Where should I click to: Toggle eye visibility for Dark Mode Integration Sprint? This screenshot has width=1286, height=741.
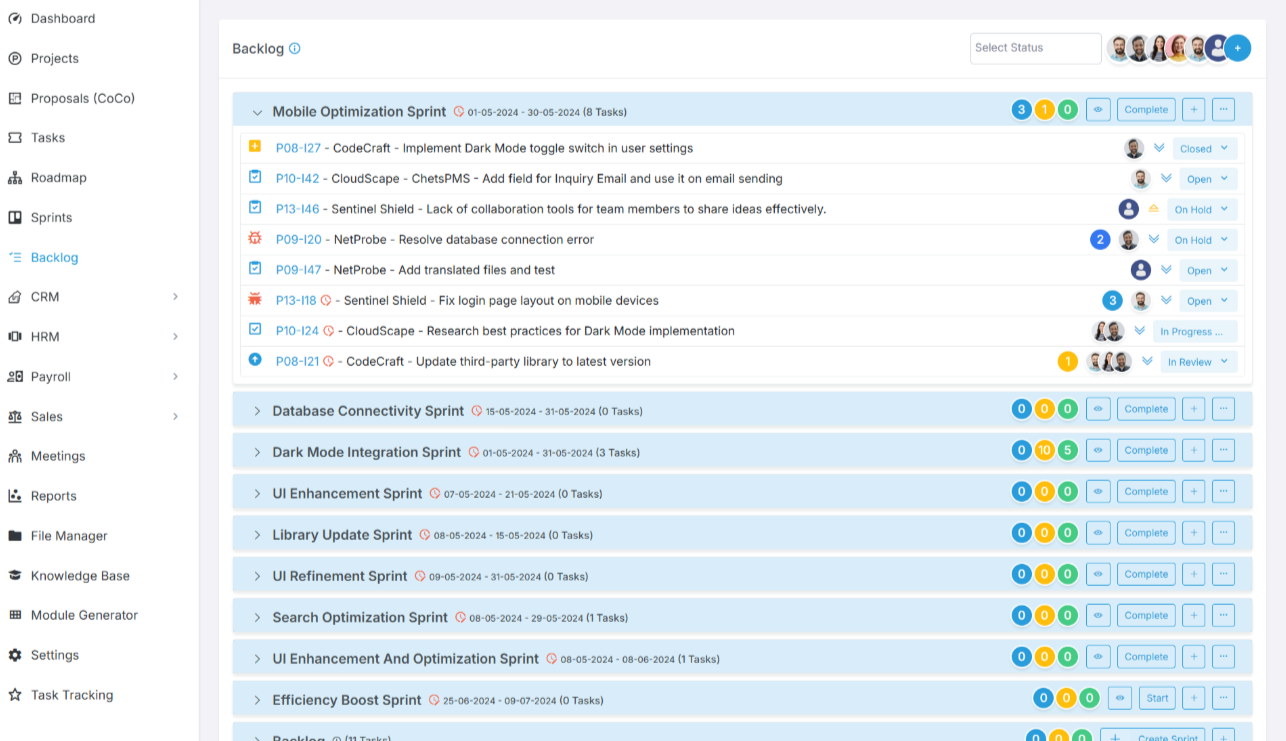tap(1098, 450)
